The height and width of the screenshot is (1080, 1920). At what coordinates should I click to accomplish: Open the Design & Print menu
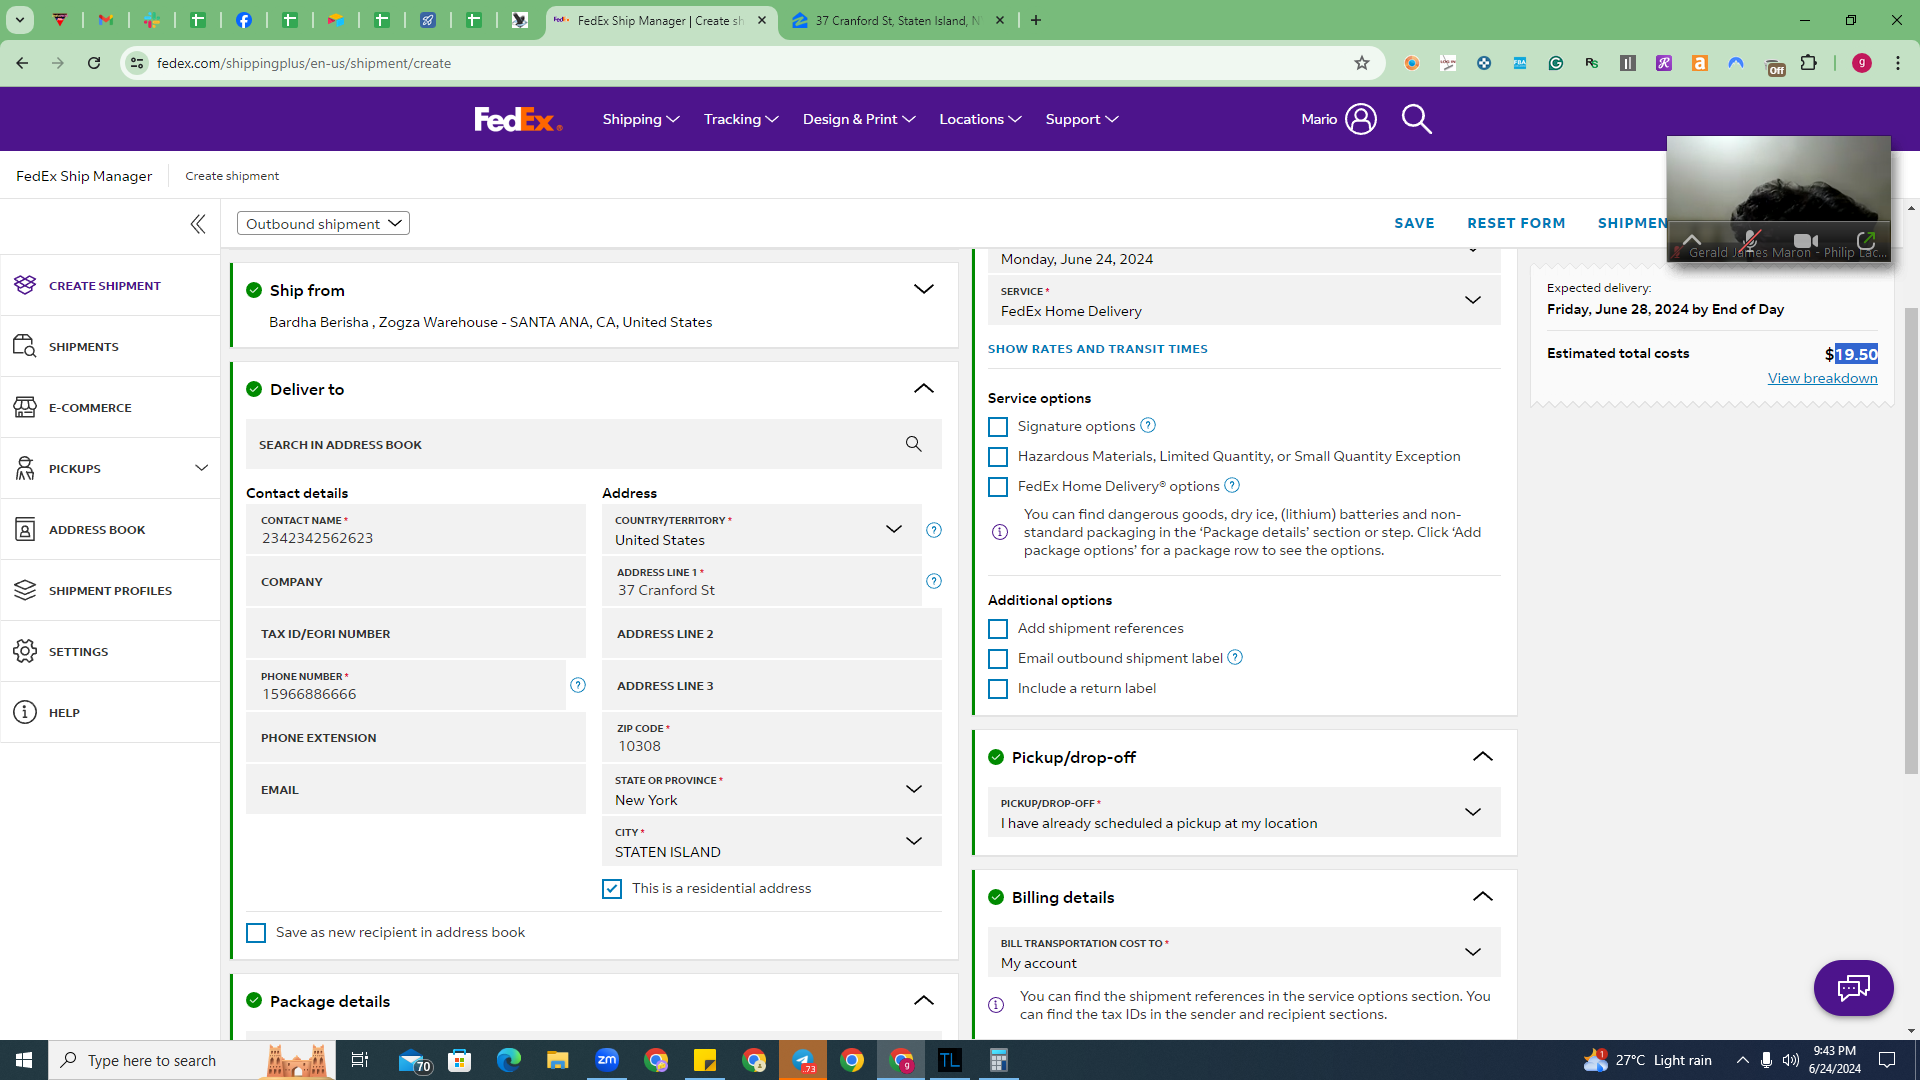pyautogui.click(x=859, y=119)
